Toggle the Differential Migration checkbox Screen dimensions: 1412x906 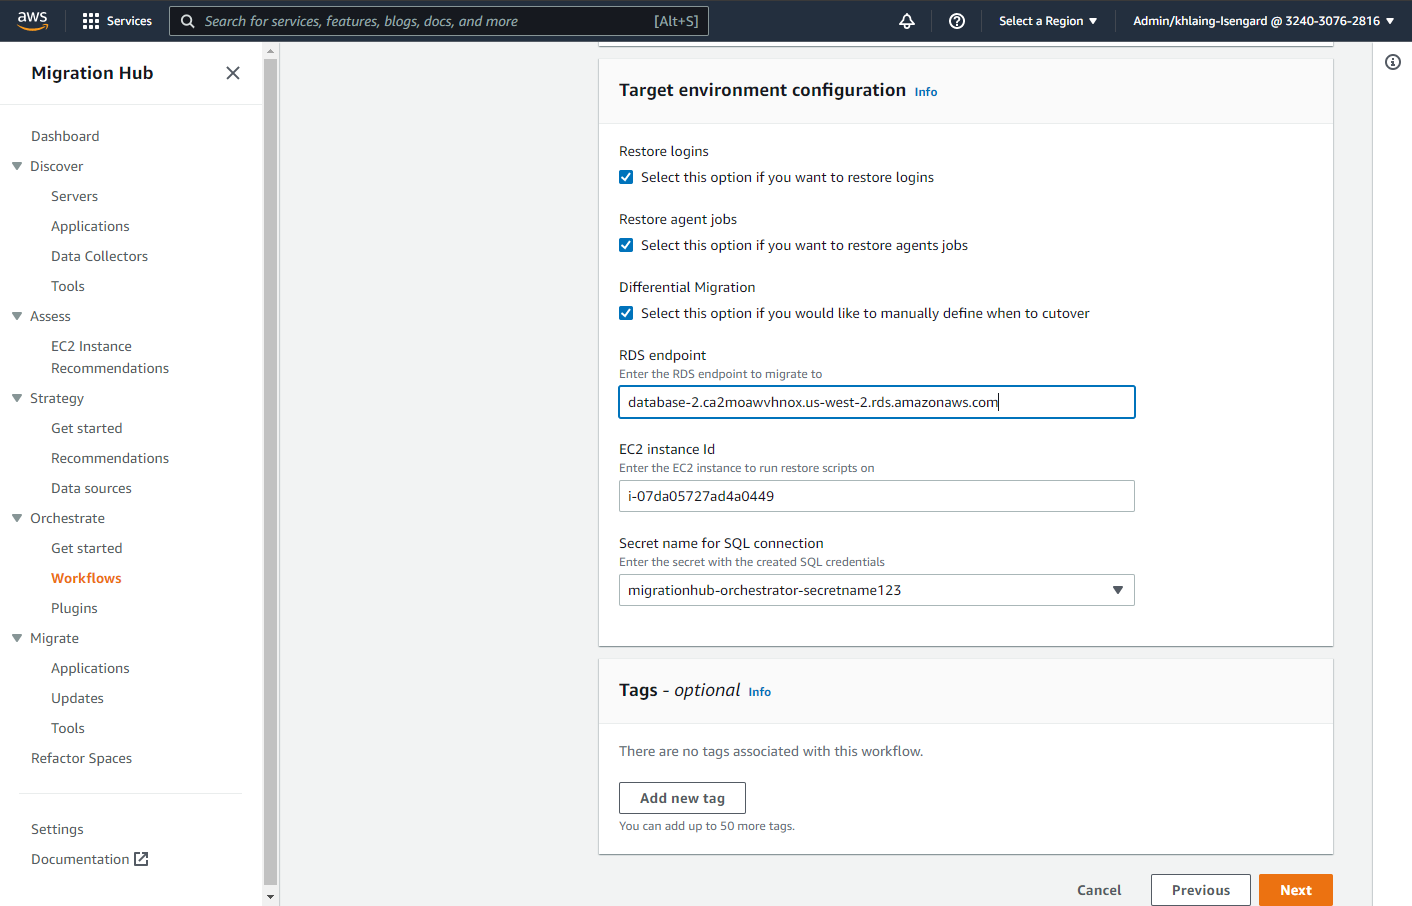click(x=626, y=313)
